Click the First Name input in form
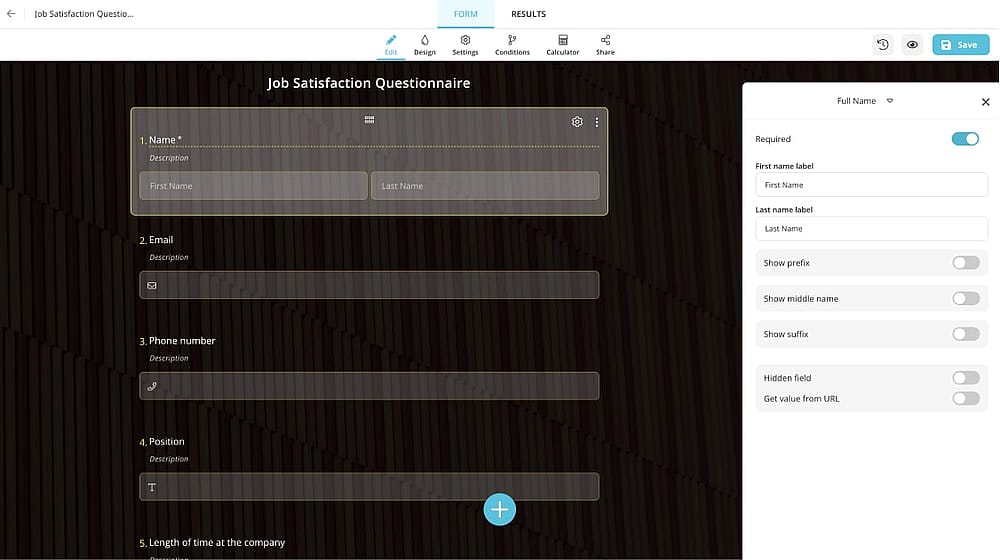Viewport: 1000px width, 560px height. [x=253, y=186]
